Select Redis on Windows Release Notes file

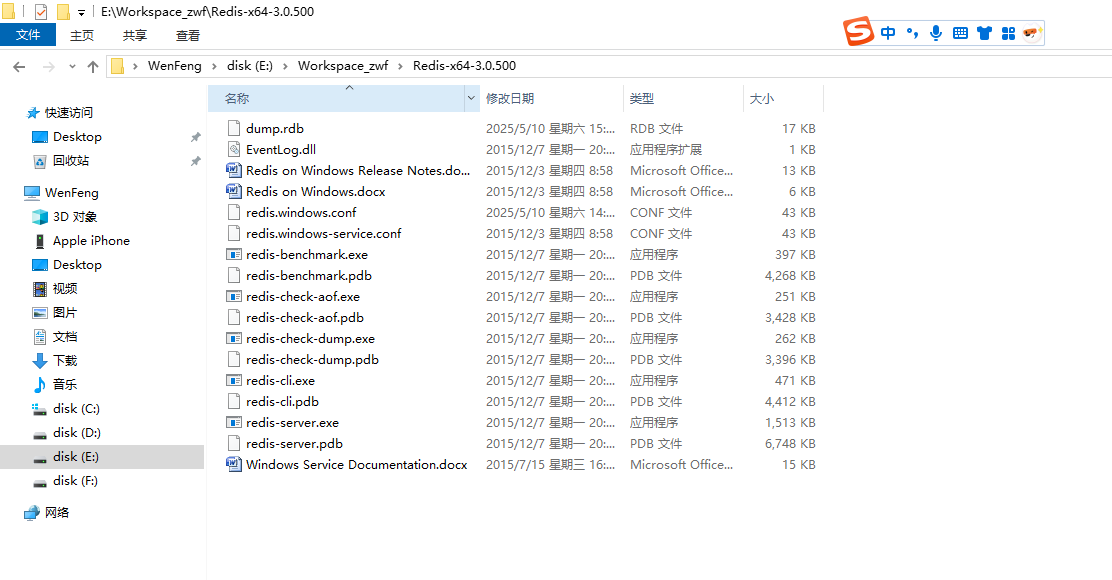tap(358, 171)
